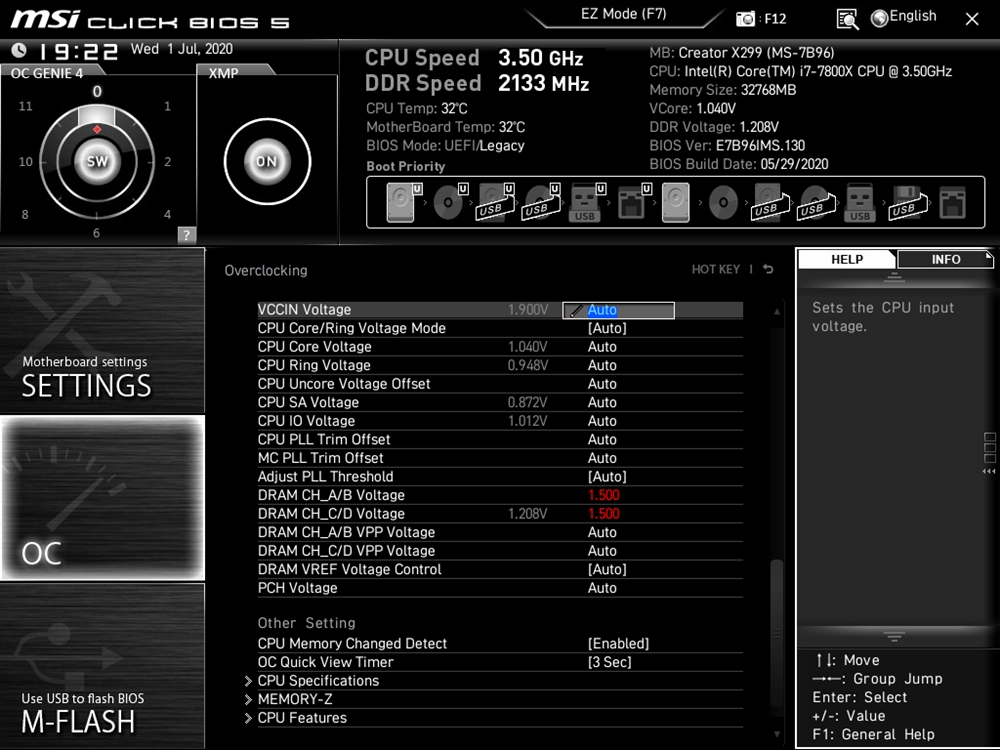Select DRAM CH_A/B VPP Voltage row
The width and height of the screenshot is (1000, 750).
tap(500, 533)
